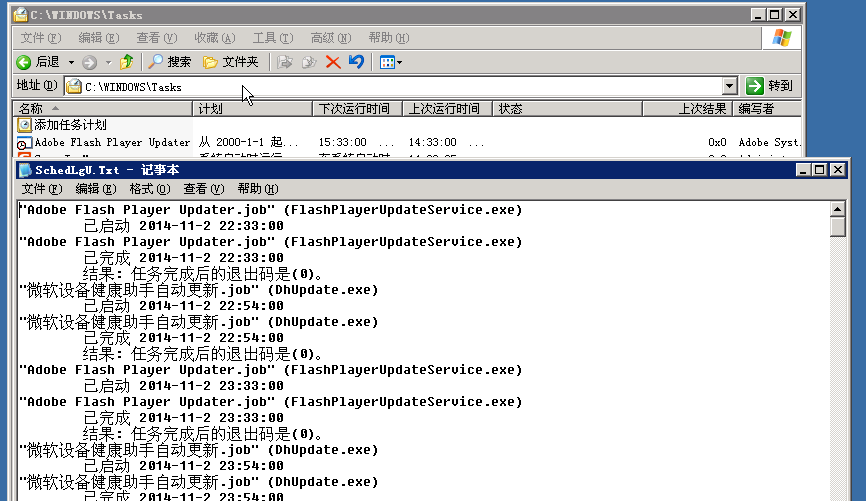Toggle the 文件夹 folders pane button
This screenshot has height=501, width=866.
230,62
